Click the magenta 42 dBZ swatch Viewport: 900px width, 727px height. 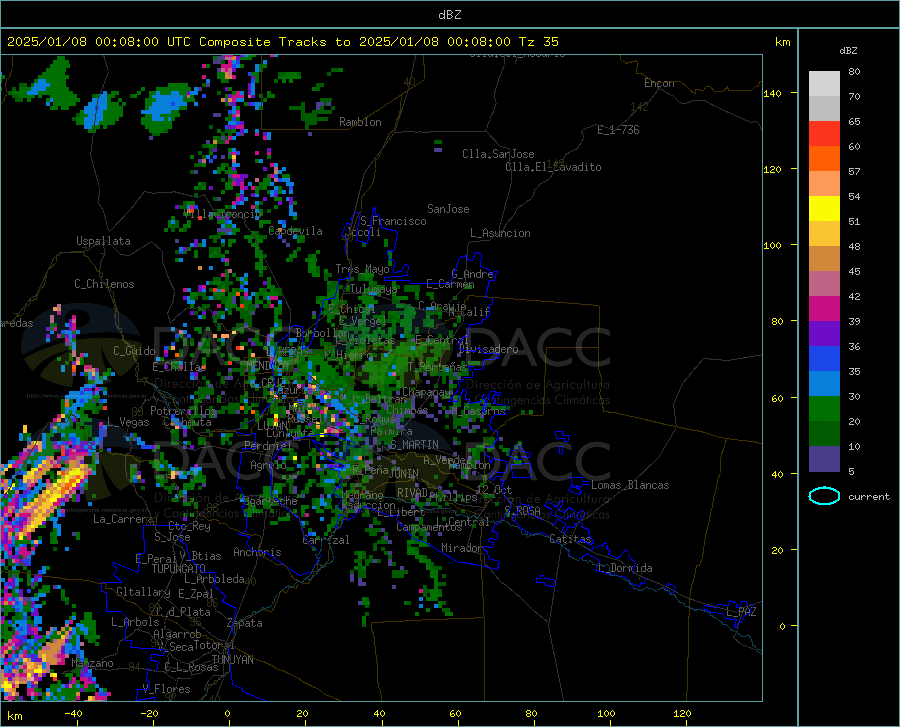point(824,309)
